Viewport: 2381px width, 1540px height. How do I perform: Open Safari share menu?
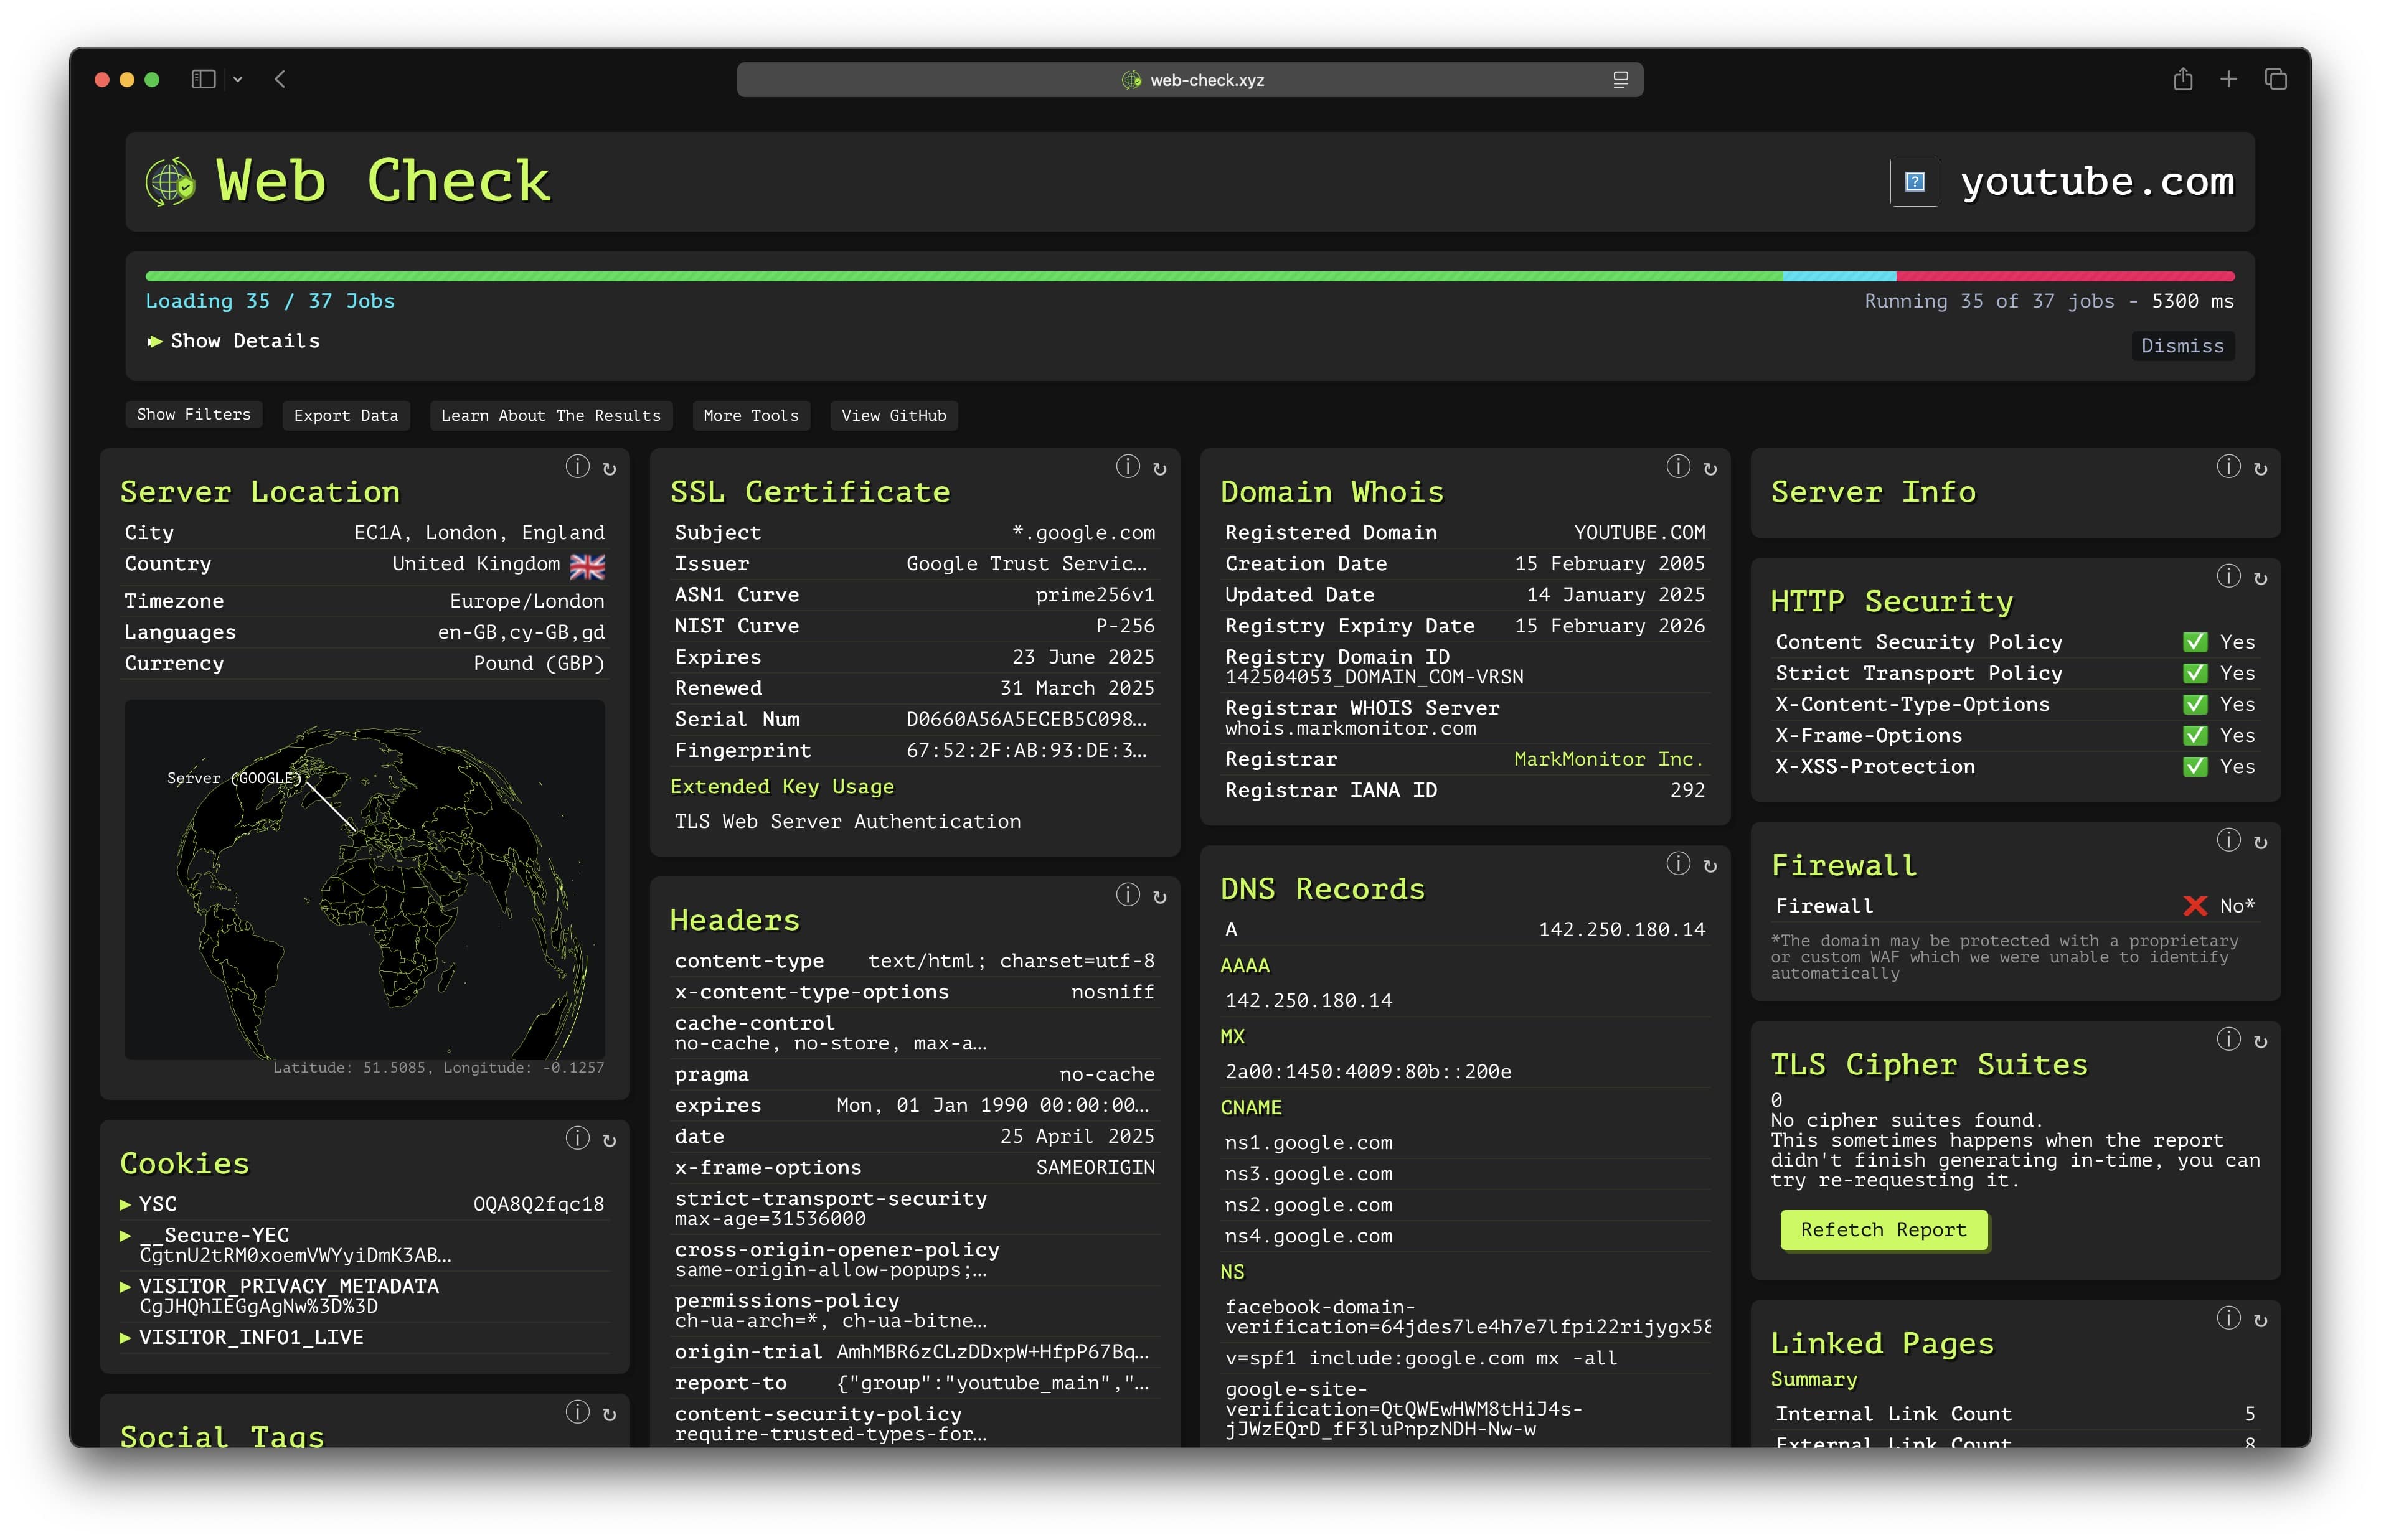coord(2182,79)
